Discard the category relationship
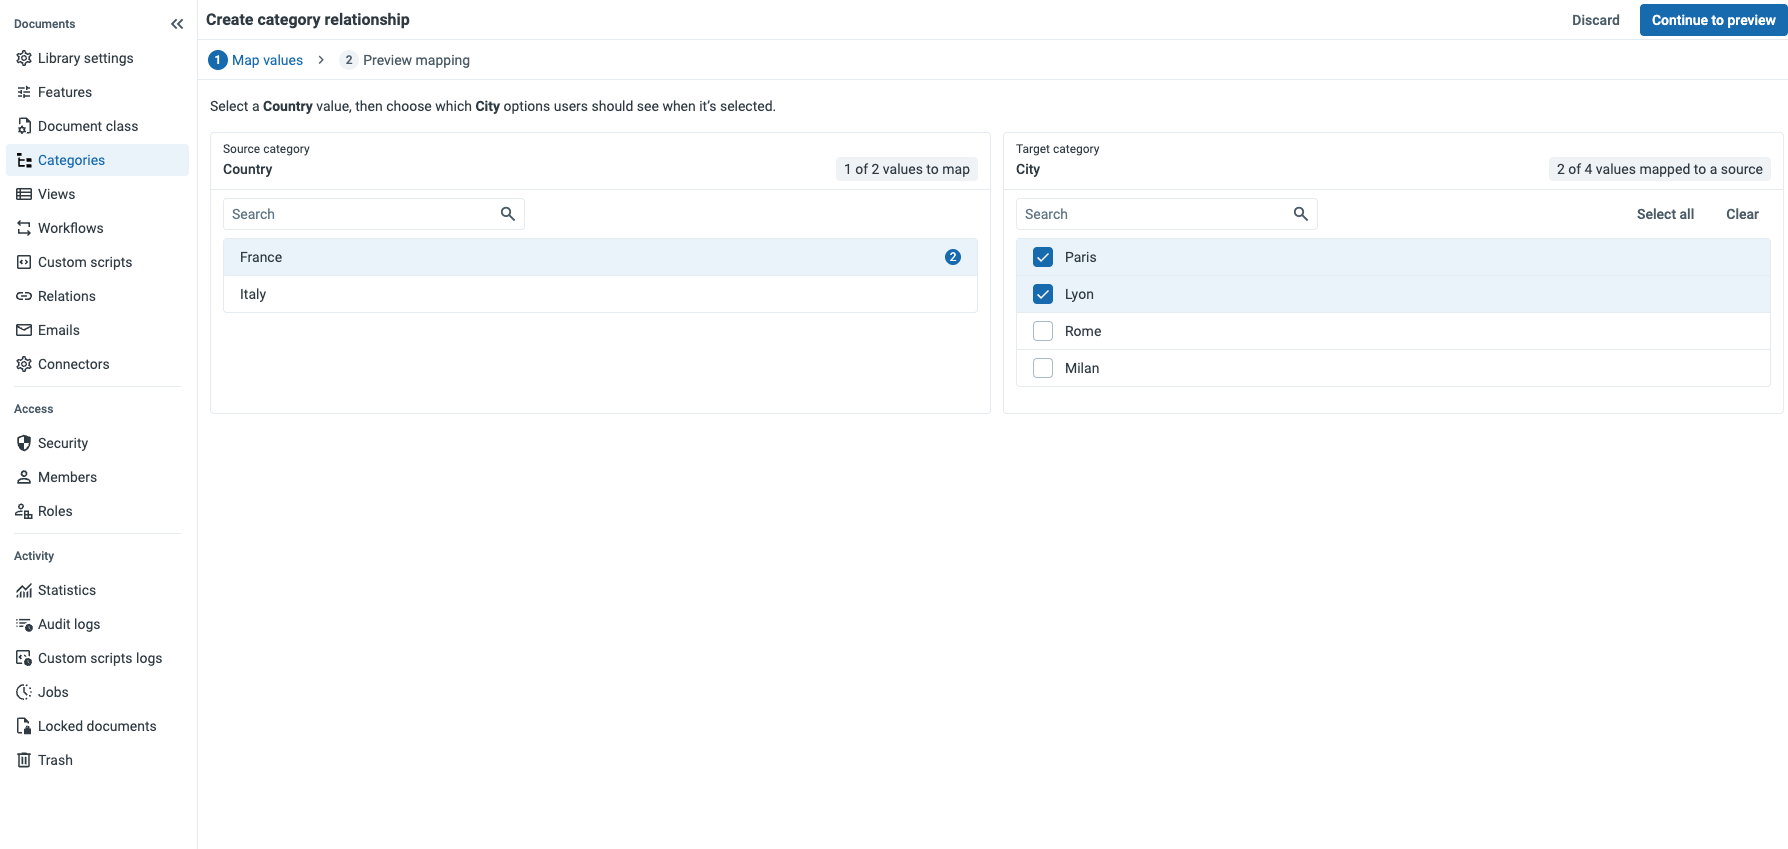 pyautogui.click(x=1595, y=20)
